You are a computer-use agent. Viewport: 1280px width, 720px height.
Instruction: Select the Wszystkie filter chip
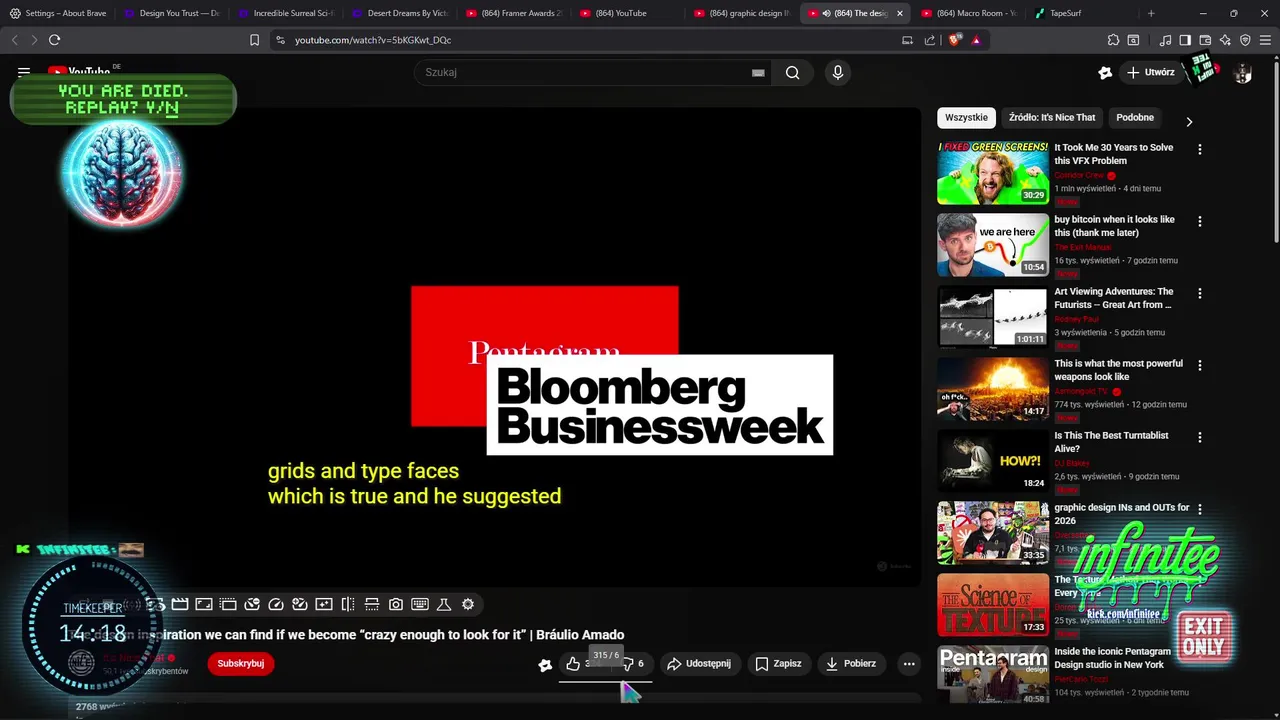(x=966, y=118)
